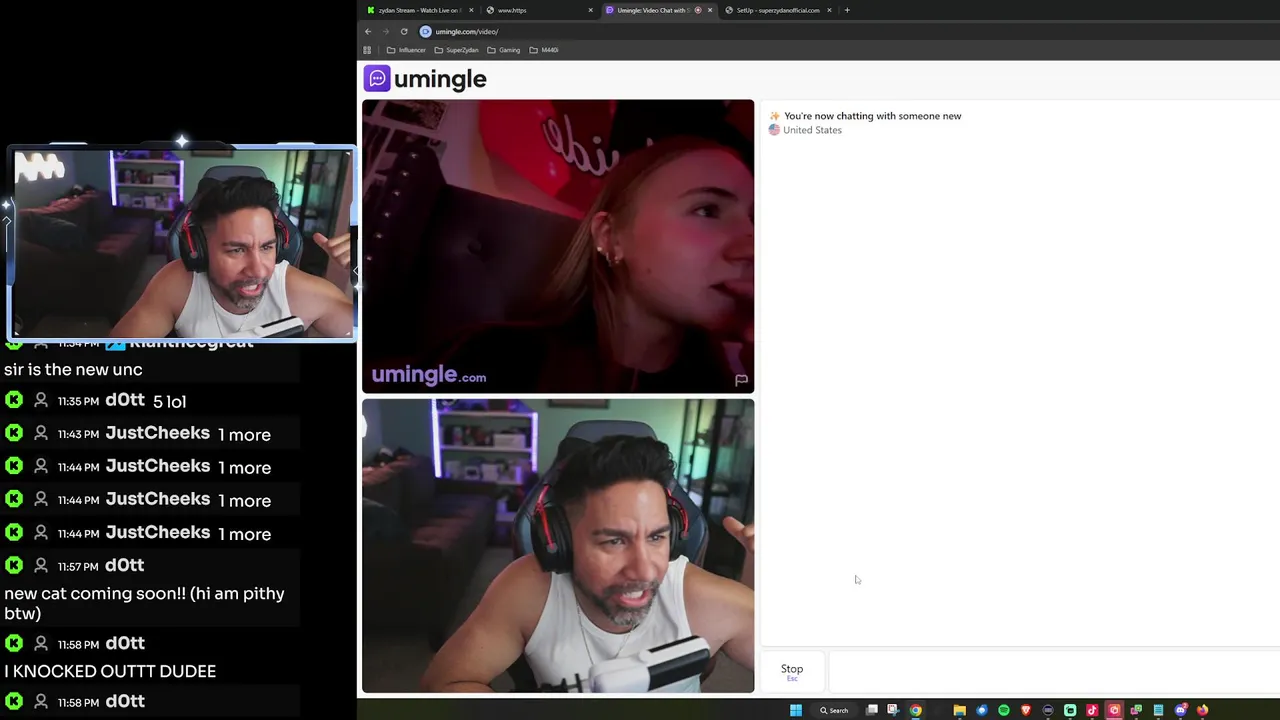Open the Notepad icon in the taskbar
The height and width of the screenshot is (720, 1280).
click(1158, 710)
